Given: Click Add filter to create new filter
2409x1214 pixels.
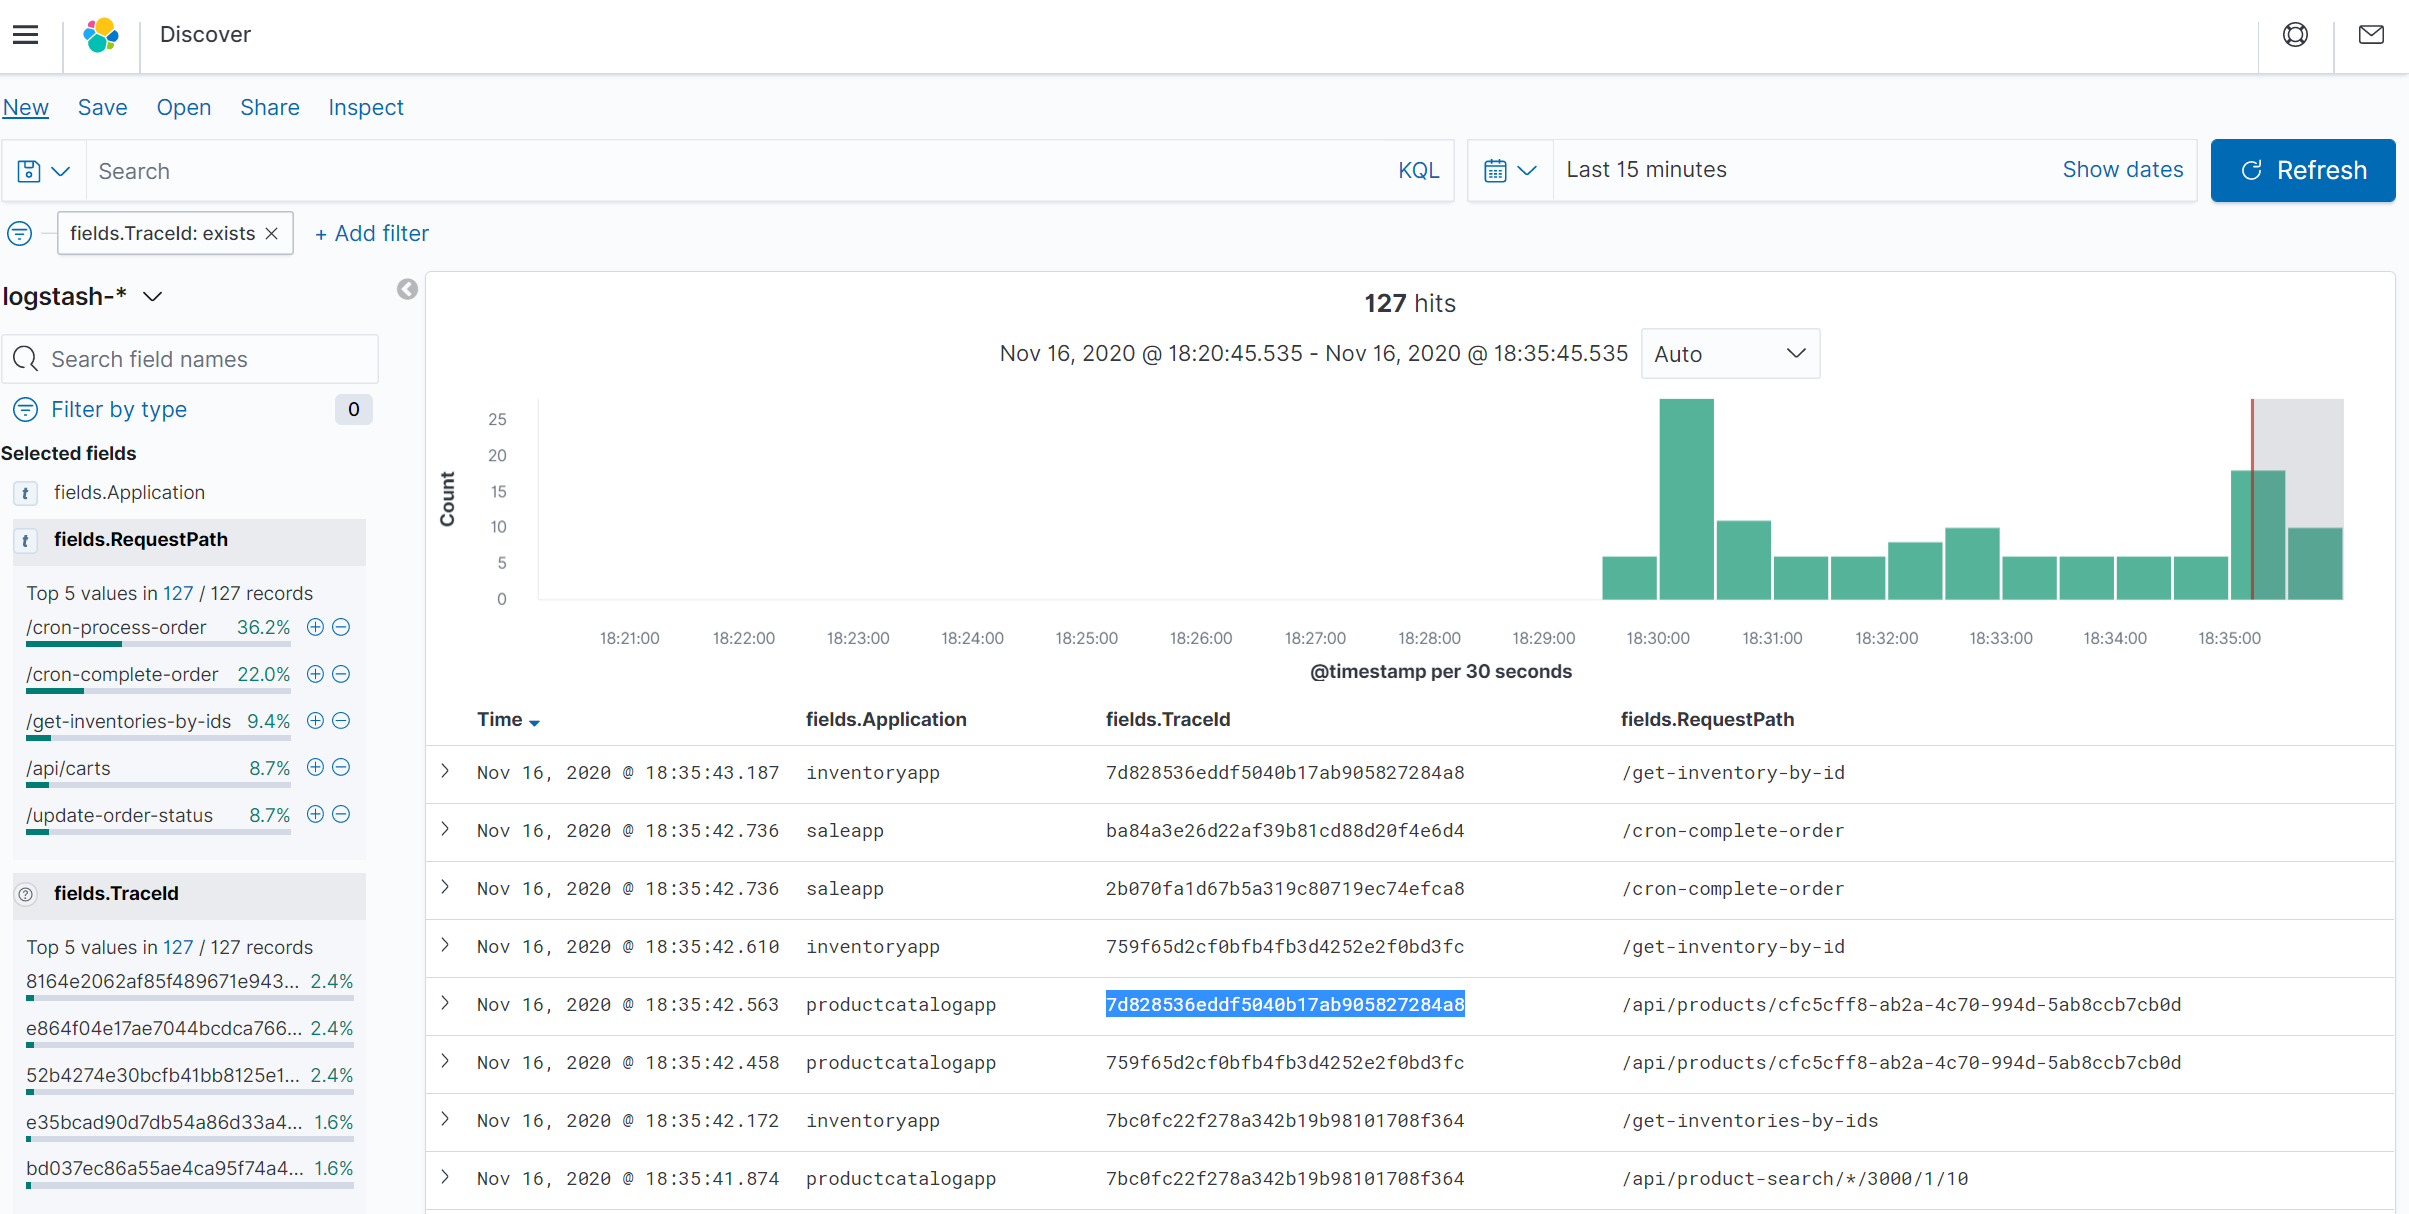Looking at the screenshot, I should click(x=370, y=234).
